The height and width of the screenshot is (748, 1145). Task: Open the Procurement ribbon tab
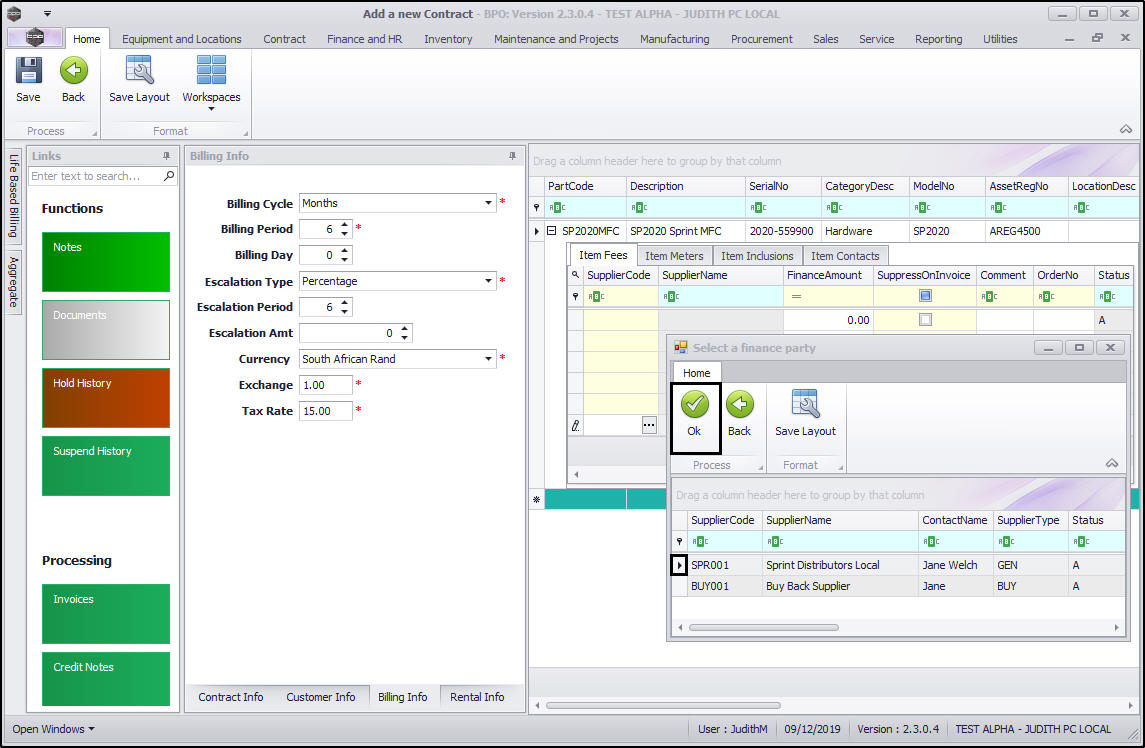click(762, 39)
